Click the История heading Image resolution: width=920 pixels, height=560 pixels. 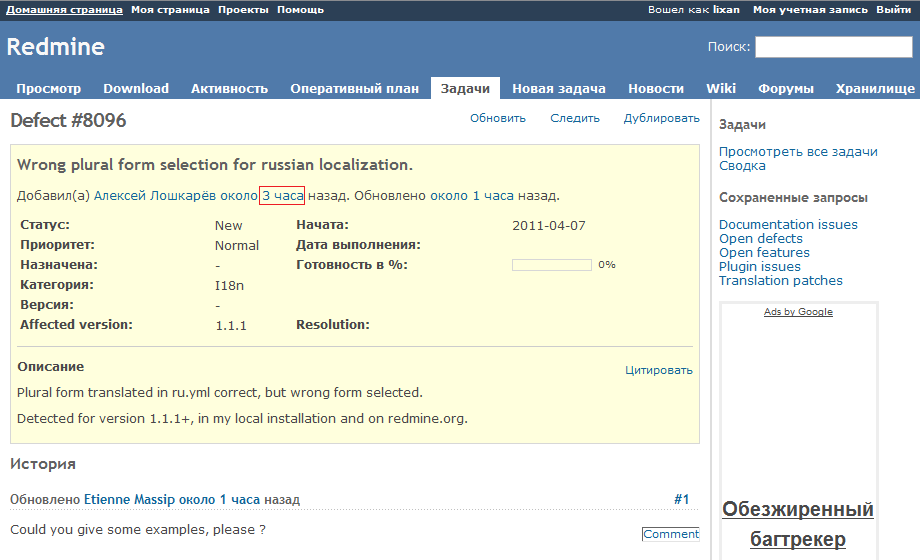(x=43, y=464)
